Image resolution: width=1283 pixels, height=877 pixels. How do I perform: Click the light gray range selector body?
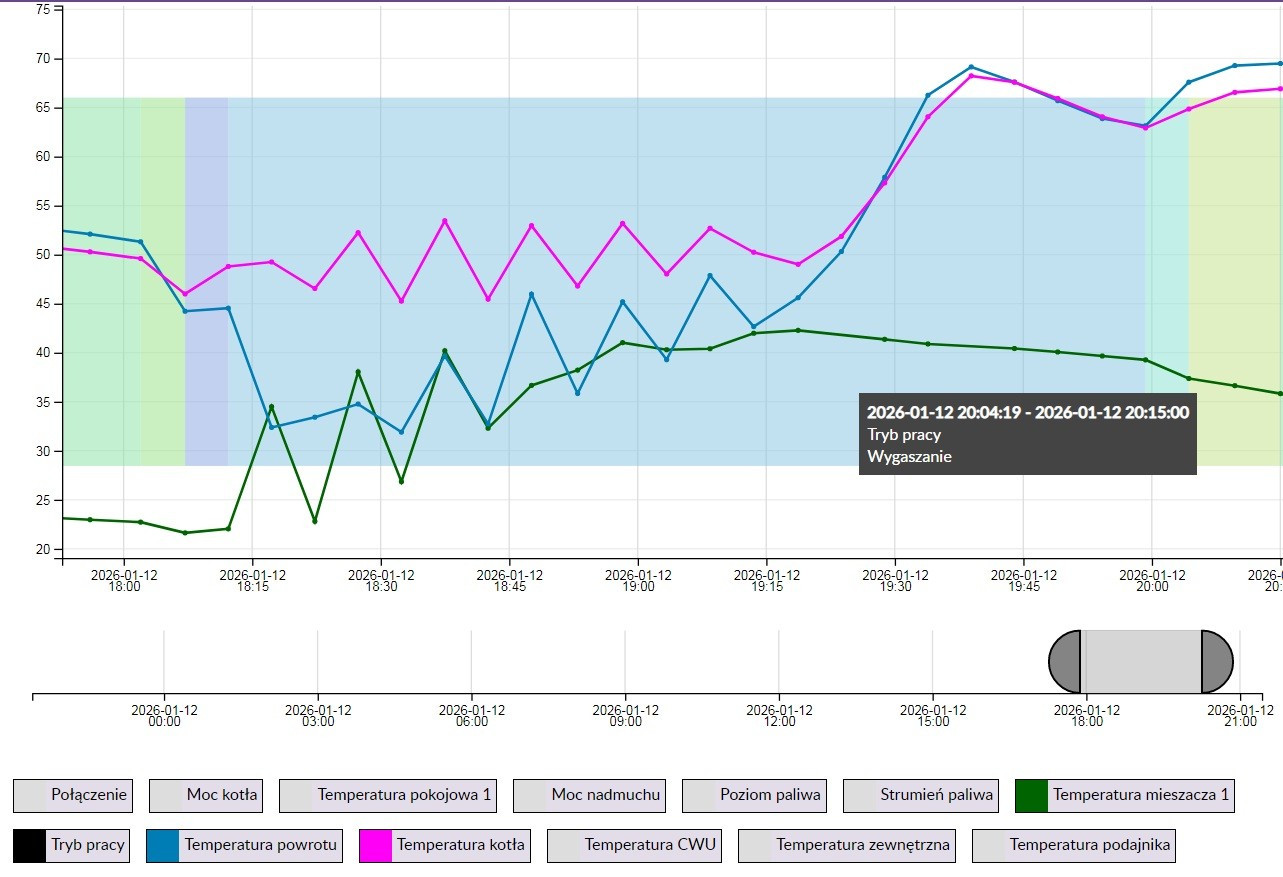pyautogui.click(x=1141, y=662)
